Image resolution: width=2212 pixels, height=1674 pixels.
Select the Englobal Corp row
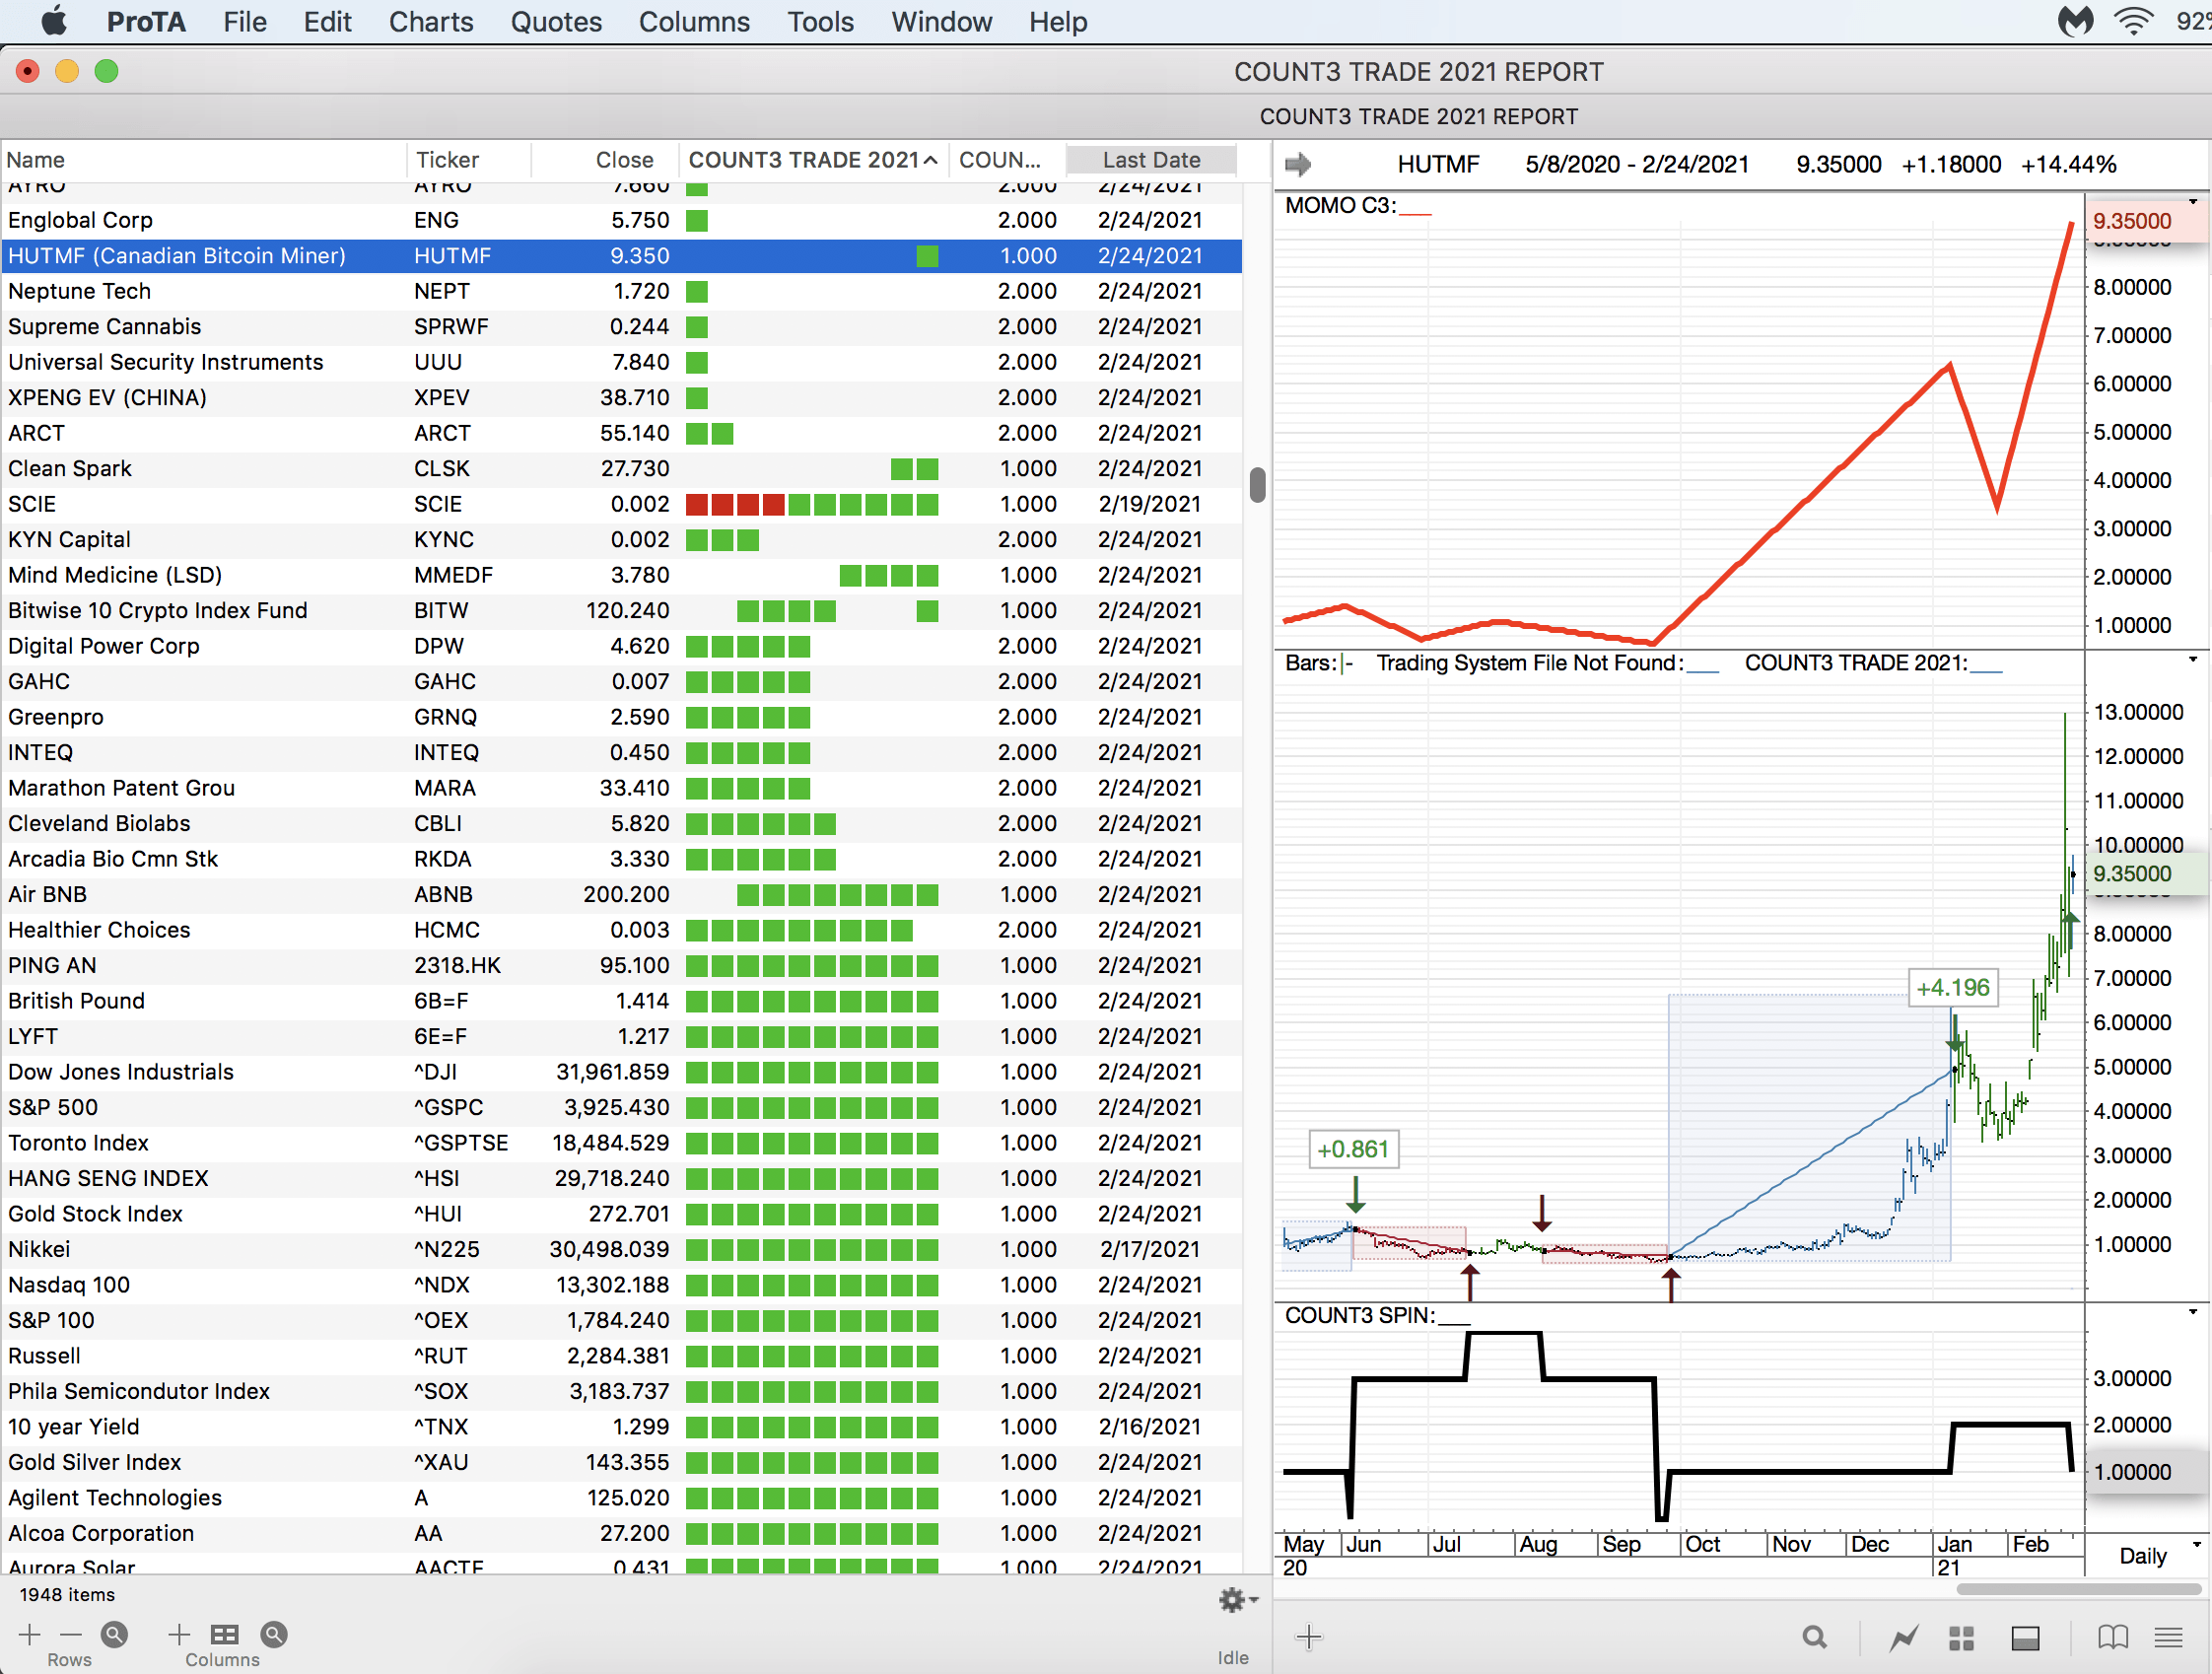pos(621,220)
